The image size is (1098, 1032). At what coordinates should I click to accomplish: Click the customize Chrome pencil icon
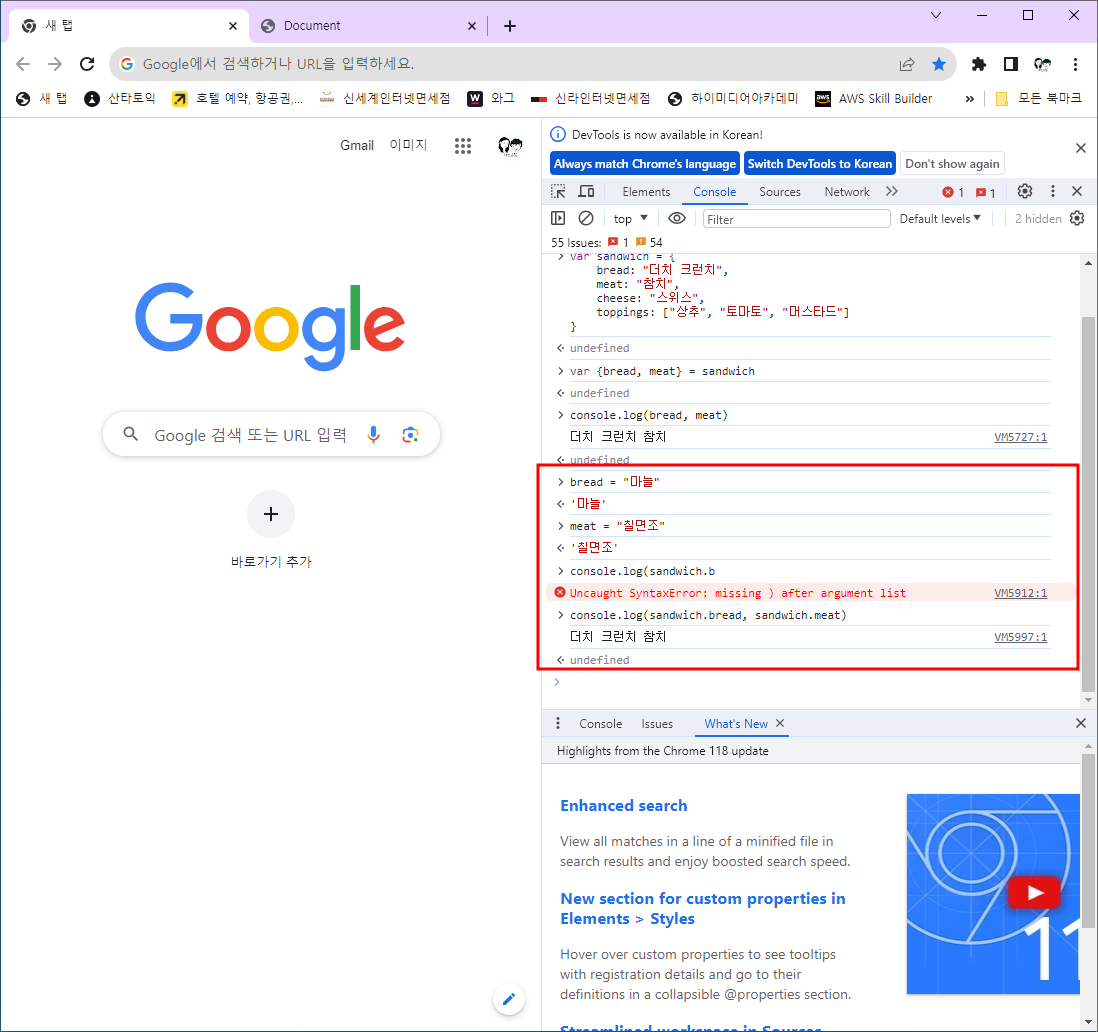tap(509, 999)
